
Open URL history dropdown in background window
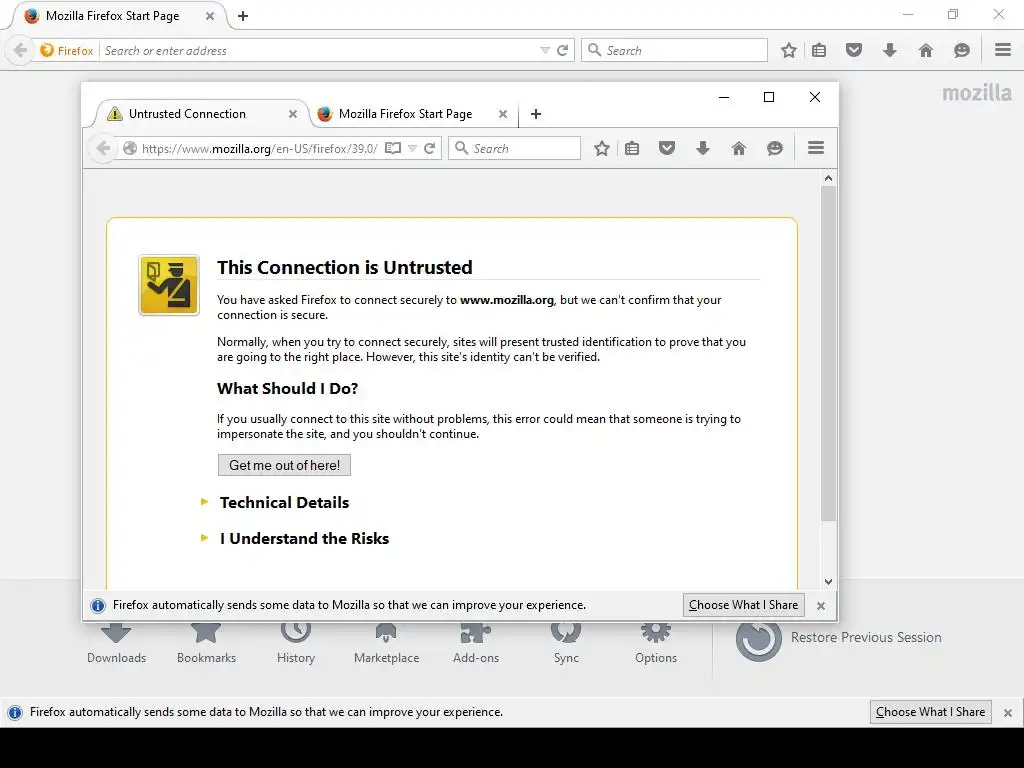tap(545, 51)
